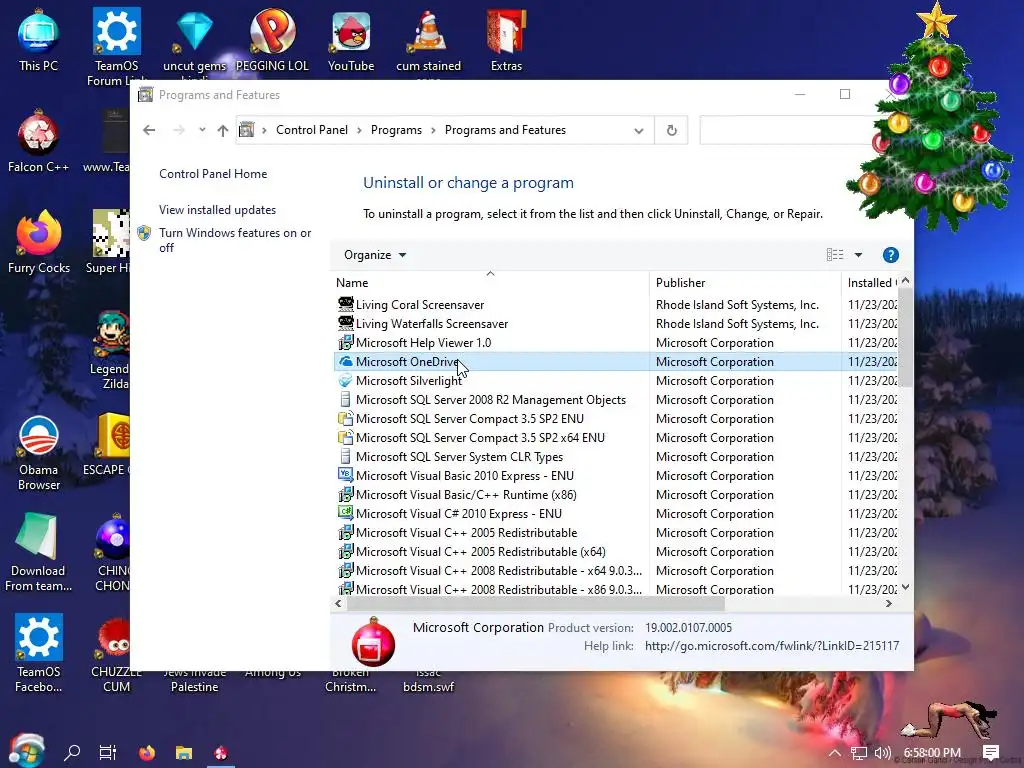The width and height of the screenshot is (1024, 768).
Task: Click the taskbar volume speaker icon
Action: pyautogui.click(x=882, y=753)
